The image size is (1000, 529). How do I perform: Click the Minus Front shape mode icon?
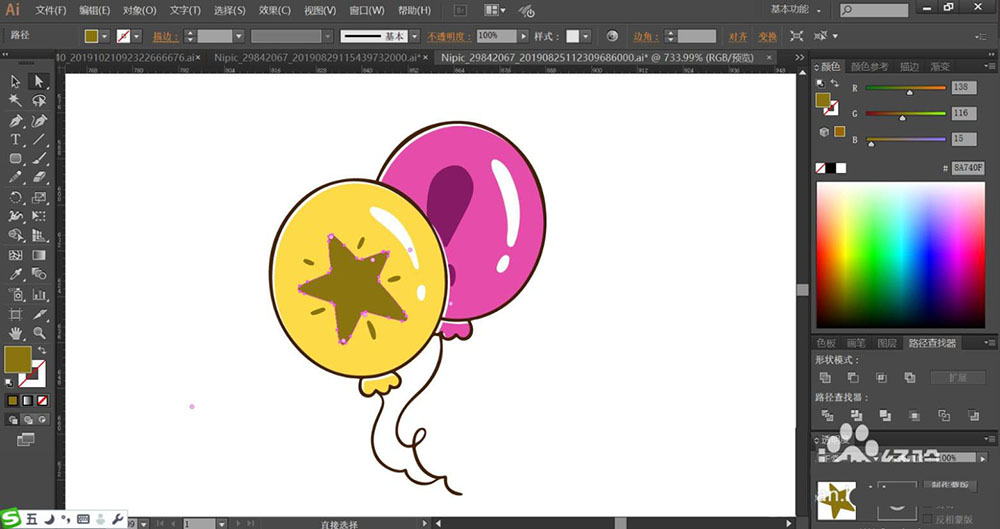pos(853,377)
